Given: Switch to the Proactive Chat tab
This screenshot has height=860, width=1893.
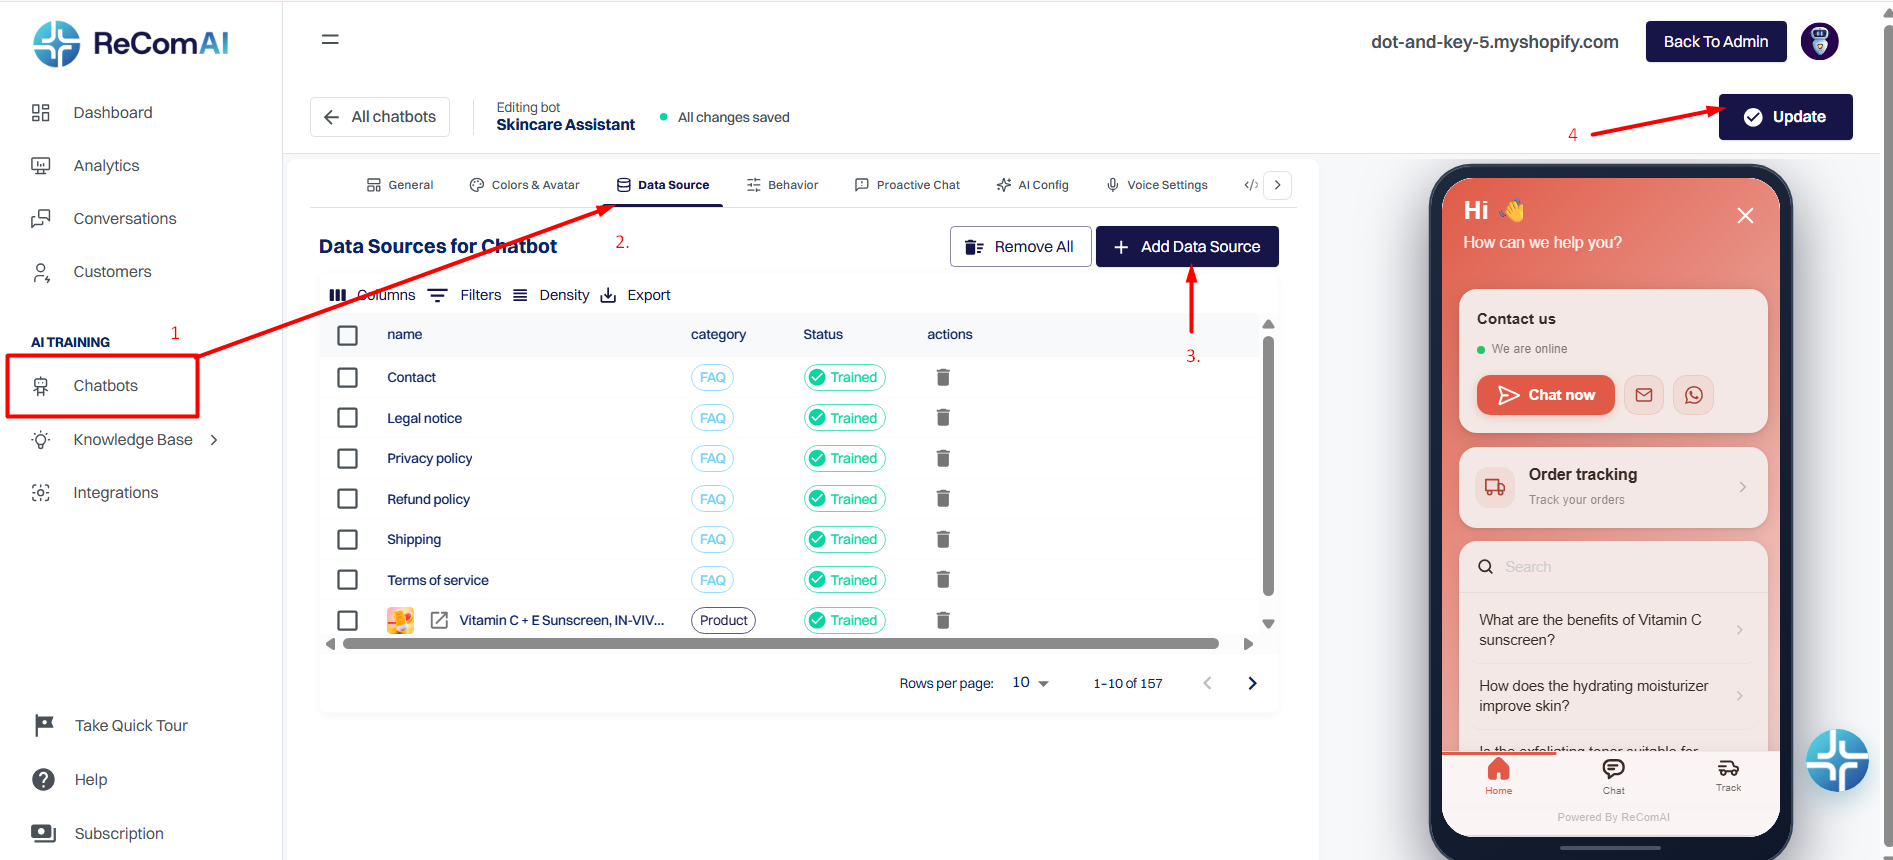Looking at the screenshot, I should 907,185.
